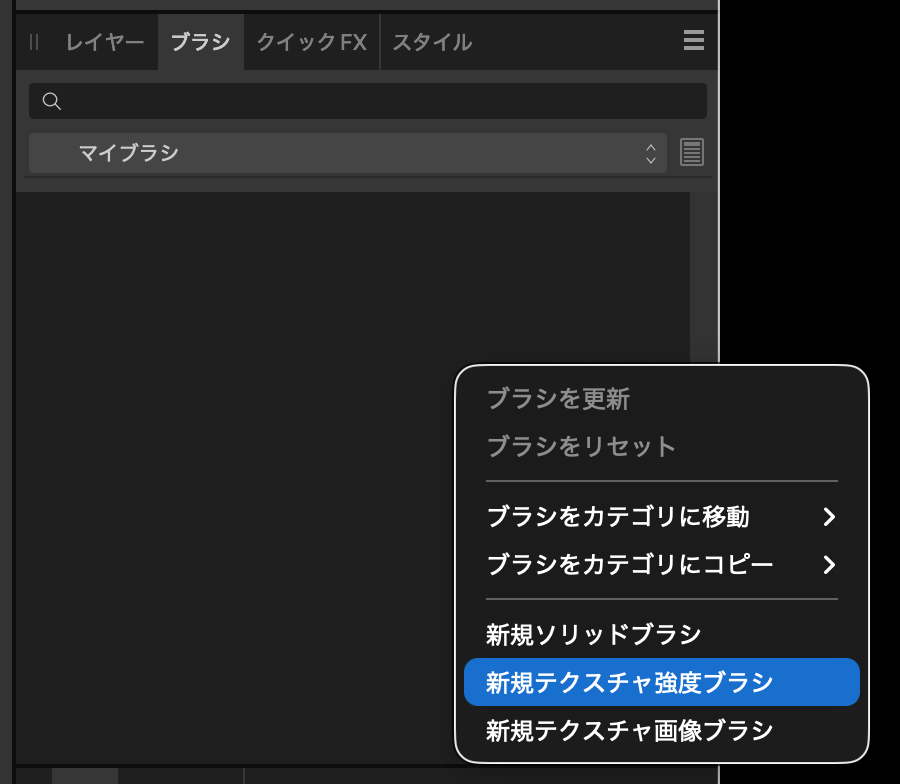The image size is (900, 784).
Task: Open the クイックFX tab
Action: (311, 41)
